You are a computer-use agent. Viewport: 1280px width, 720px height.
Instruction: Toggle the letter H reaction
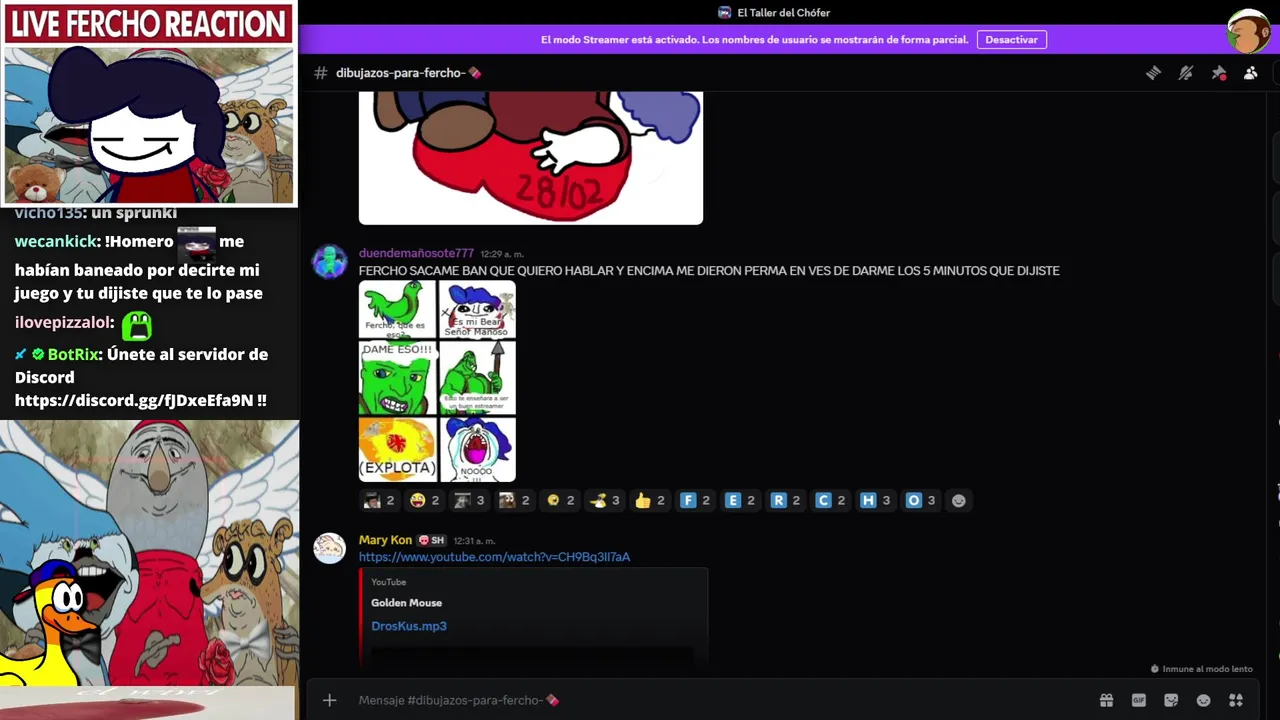click(x=875, y=500)
